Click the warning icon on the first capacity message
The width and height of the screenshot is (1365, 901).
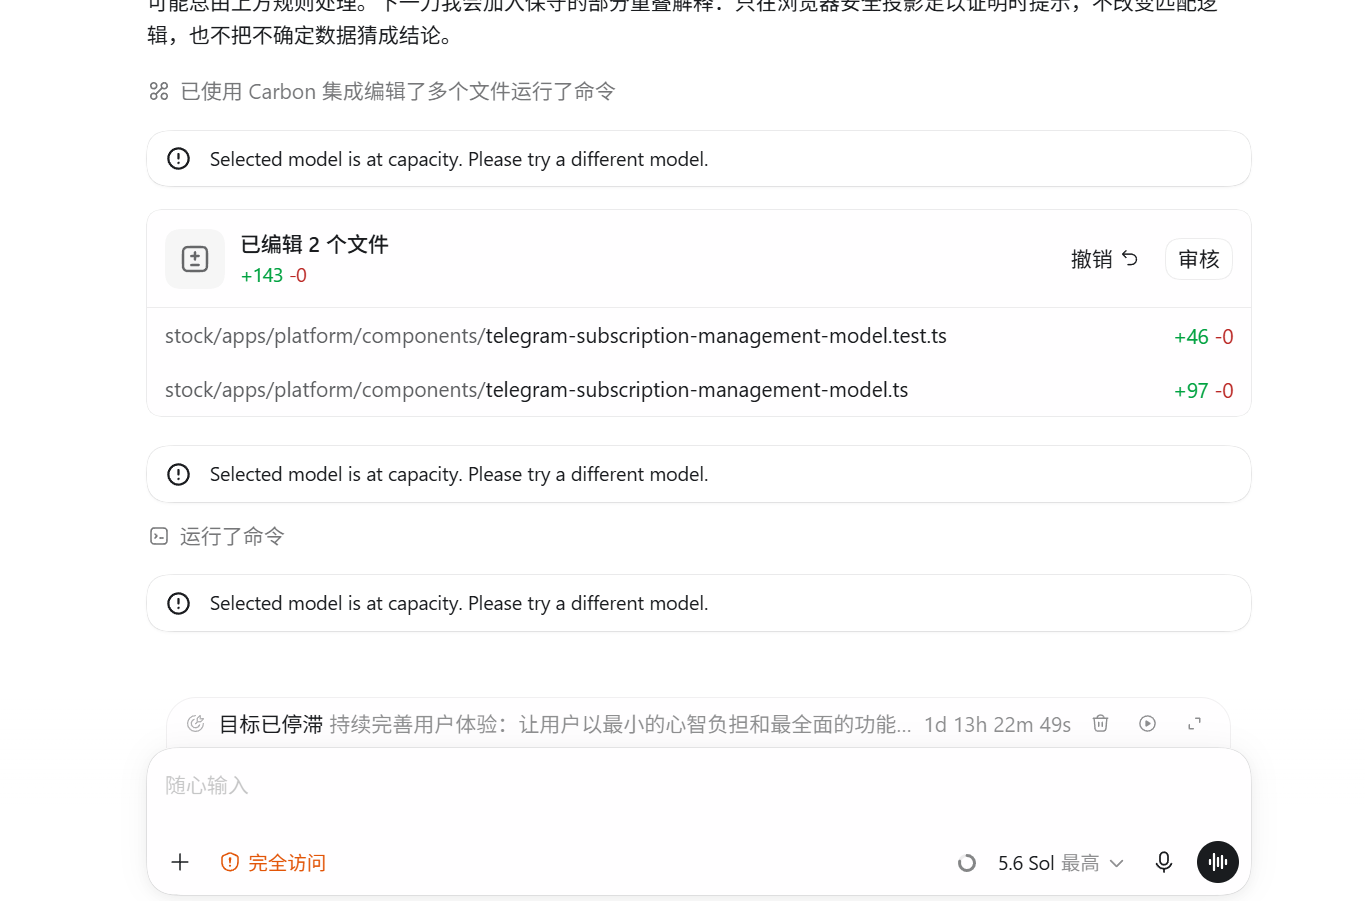click(178, 159)
